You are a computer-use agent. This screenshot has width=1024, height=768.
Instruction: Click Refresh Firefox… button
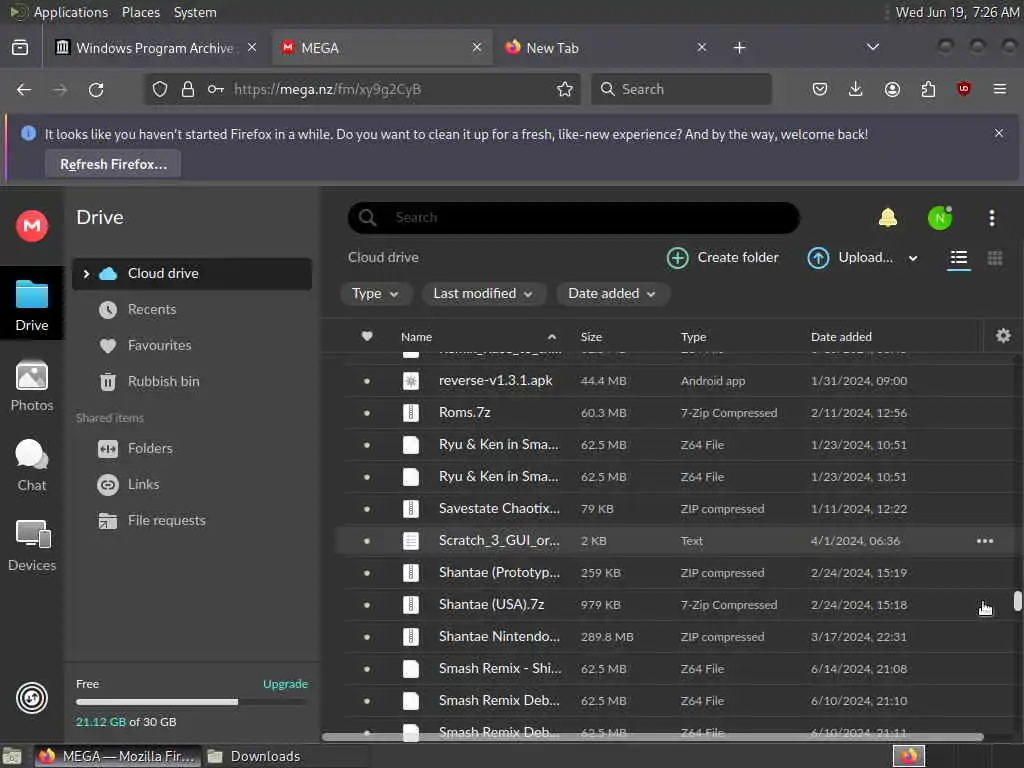coord(114,165)
